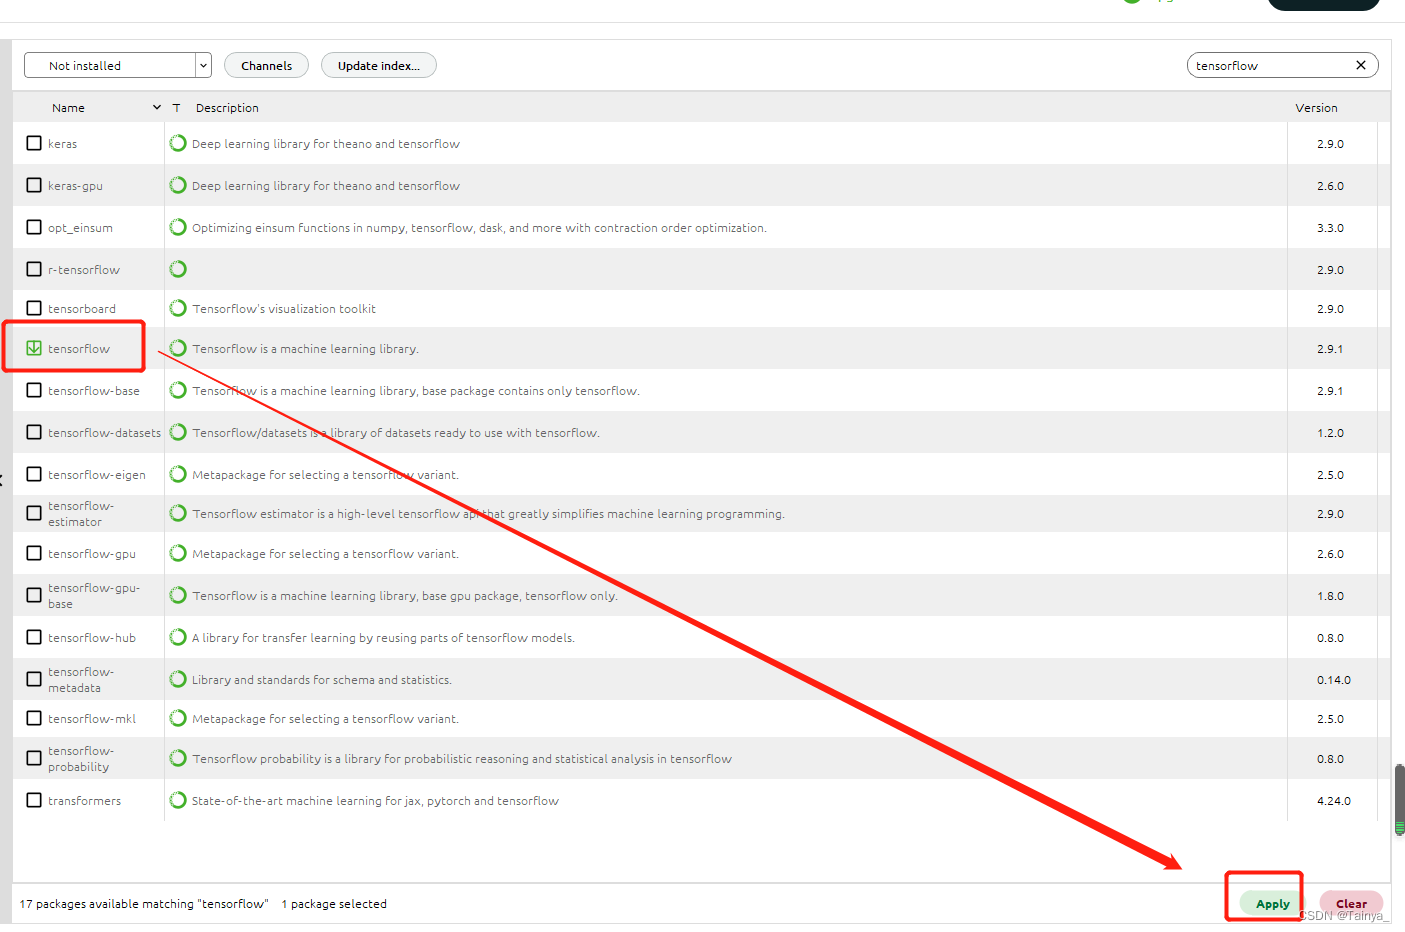Click the Channels button

(266, 65)
